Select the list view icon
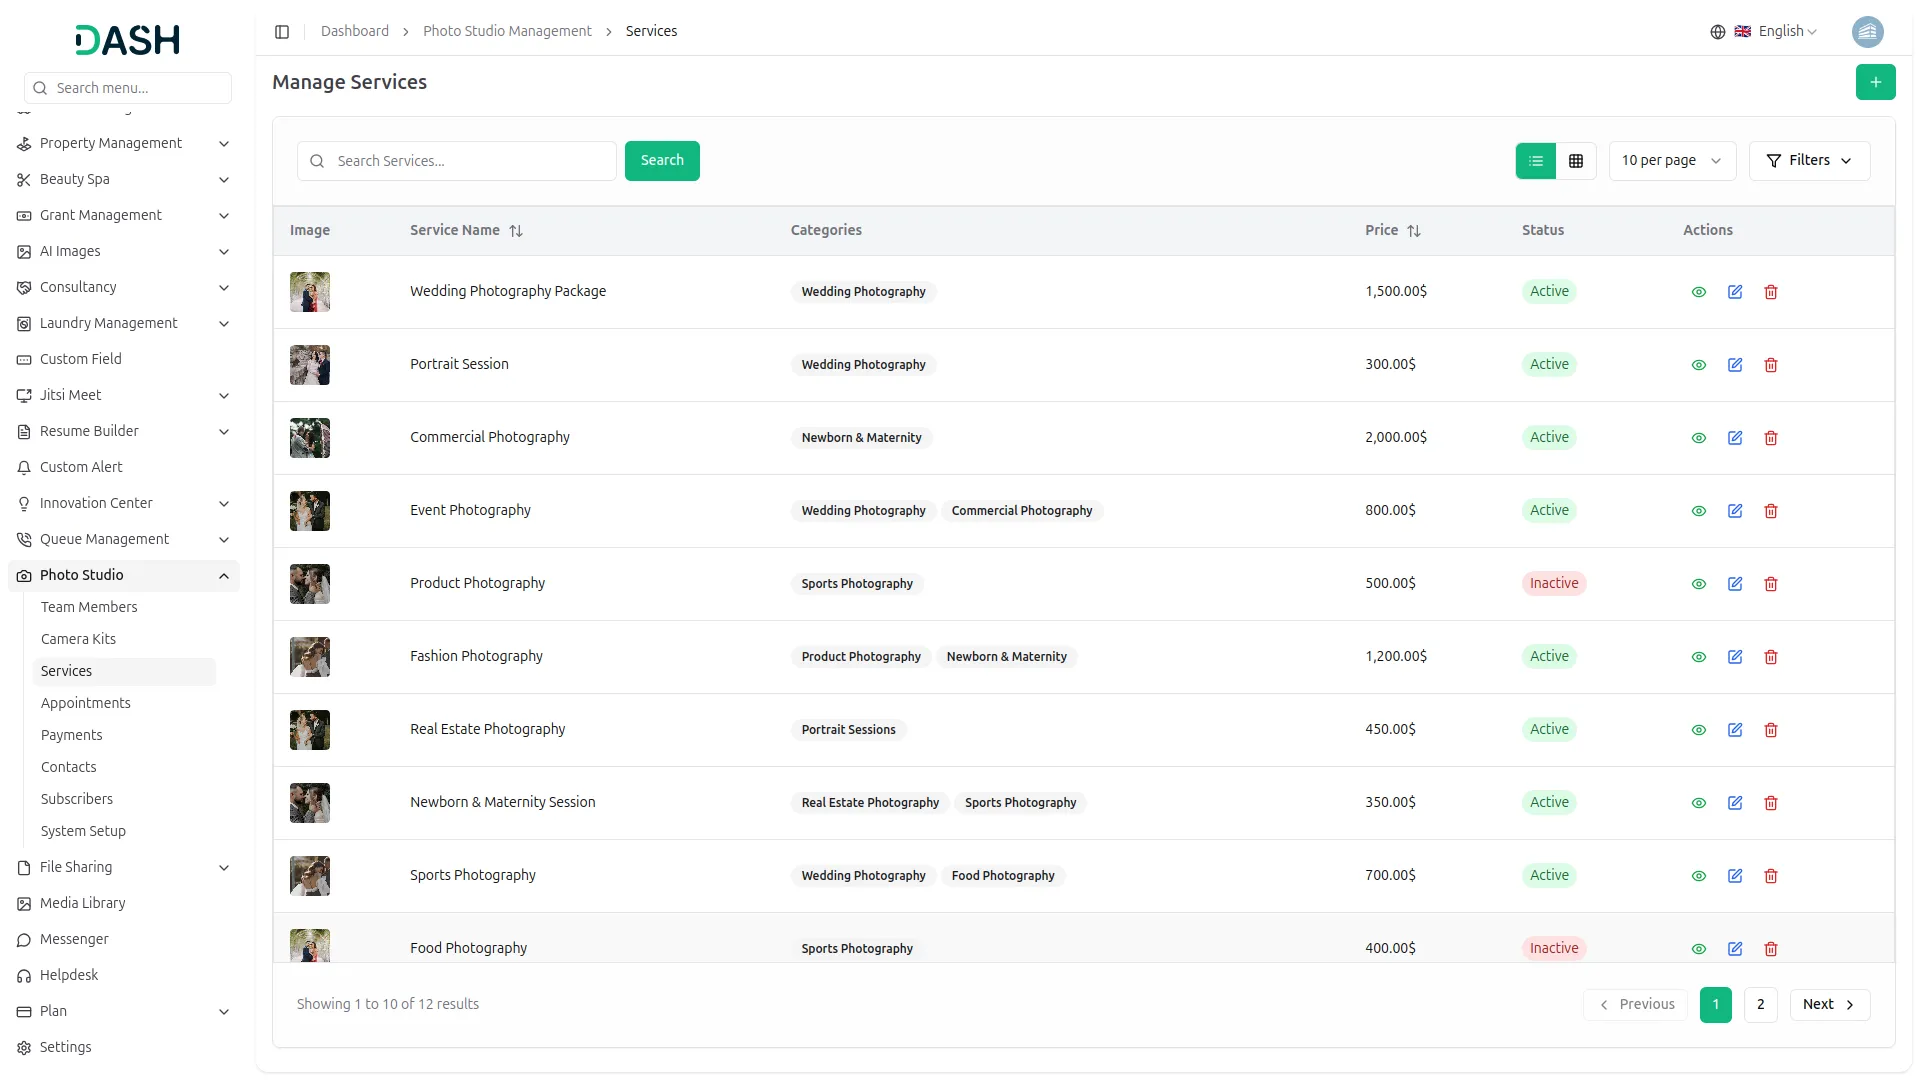The image size is (1920, 1080). 1536,160
